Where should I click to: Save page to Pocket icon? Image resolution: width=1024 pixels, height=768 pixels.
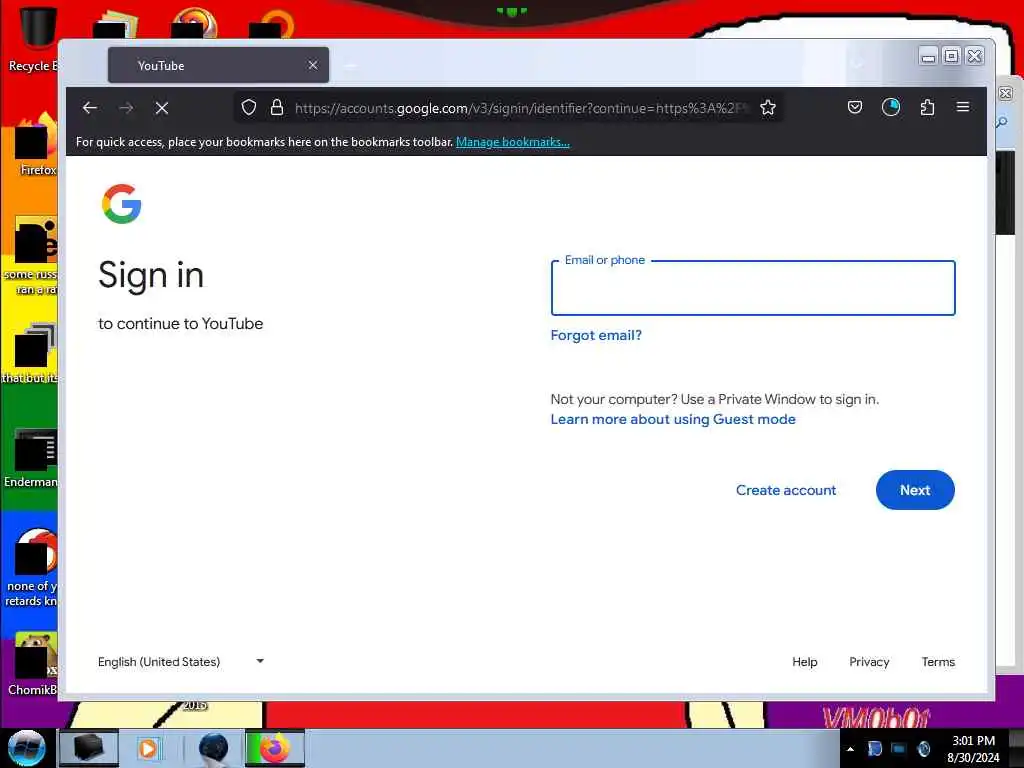855,107
